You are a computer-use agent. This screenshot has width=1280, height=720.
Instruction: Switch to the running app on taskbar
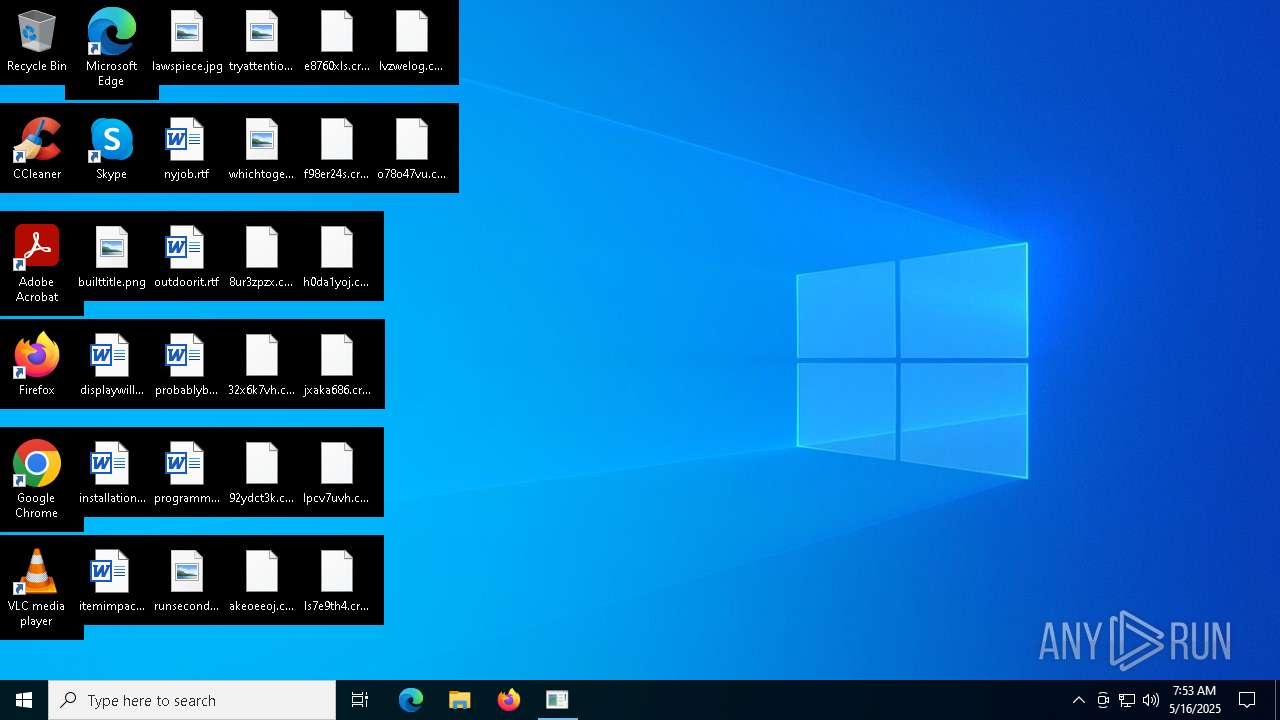tap(557, 700)
